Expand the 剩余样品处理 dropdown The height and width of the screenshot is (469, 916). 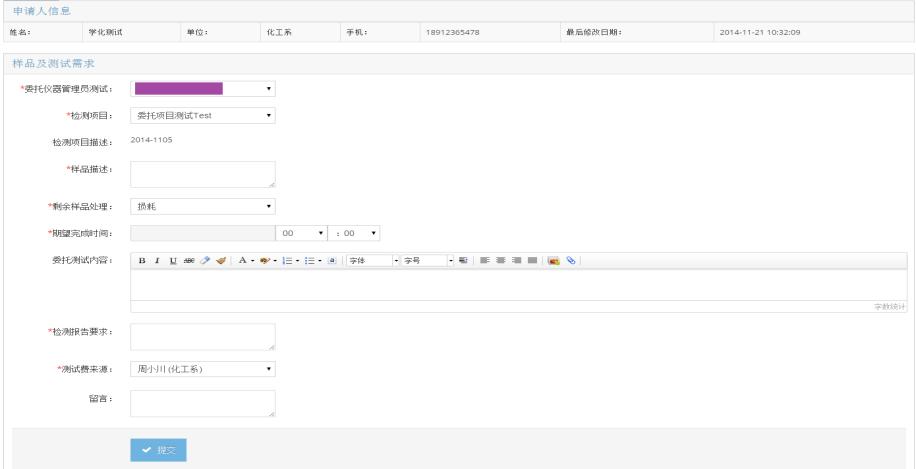tap(203, 207)
